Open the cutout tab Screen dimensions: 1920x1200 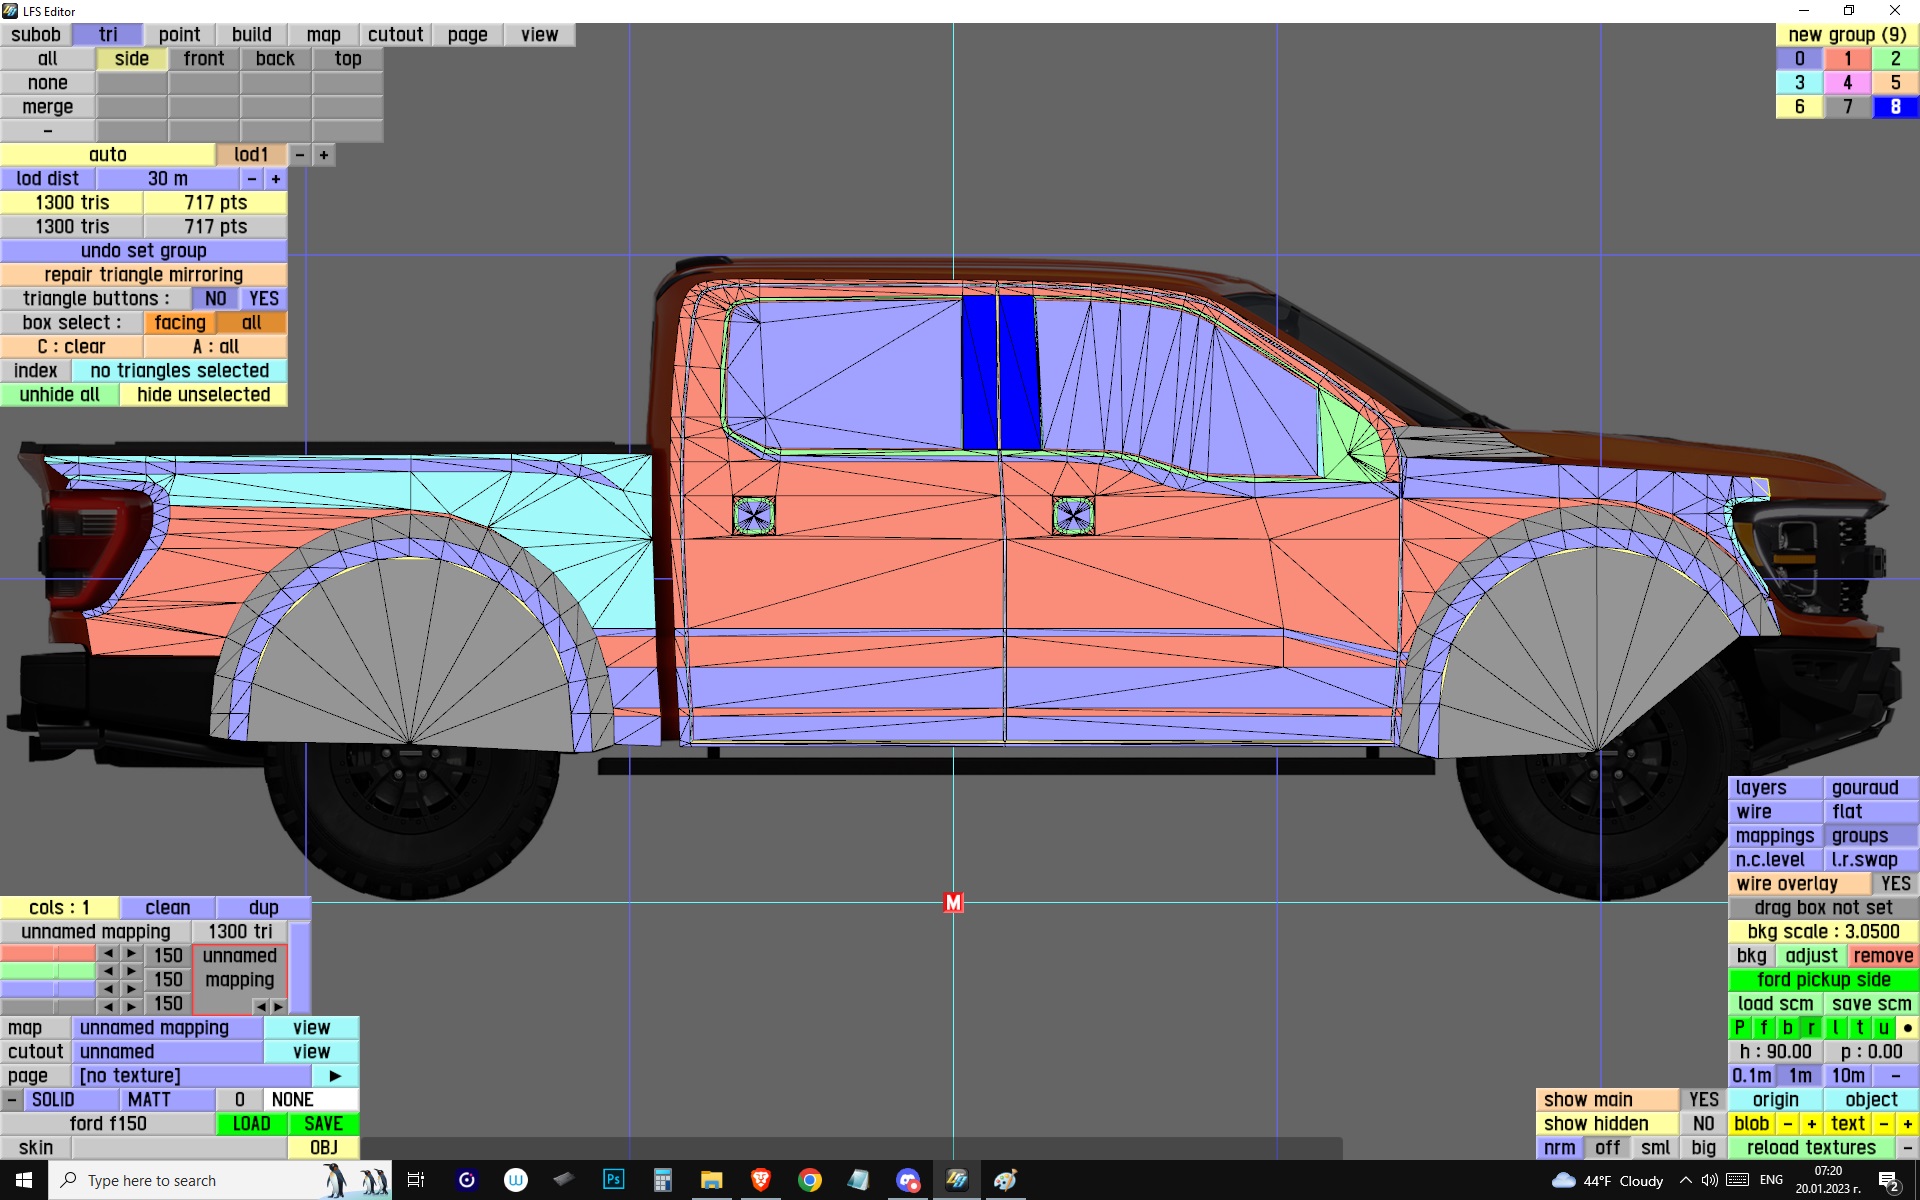tap(395, 35)
